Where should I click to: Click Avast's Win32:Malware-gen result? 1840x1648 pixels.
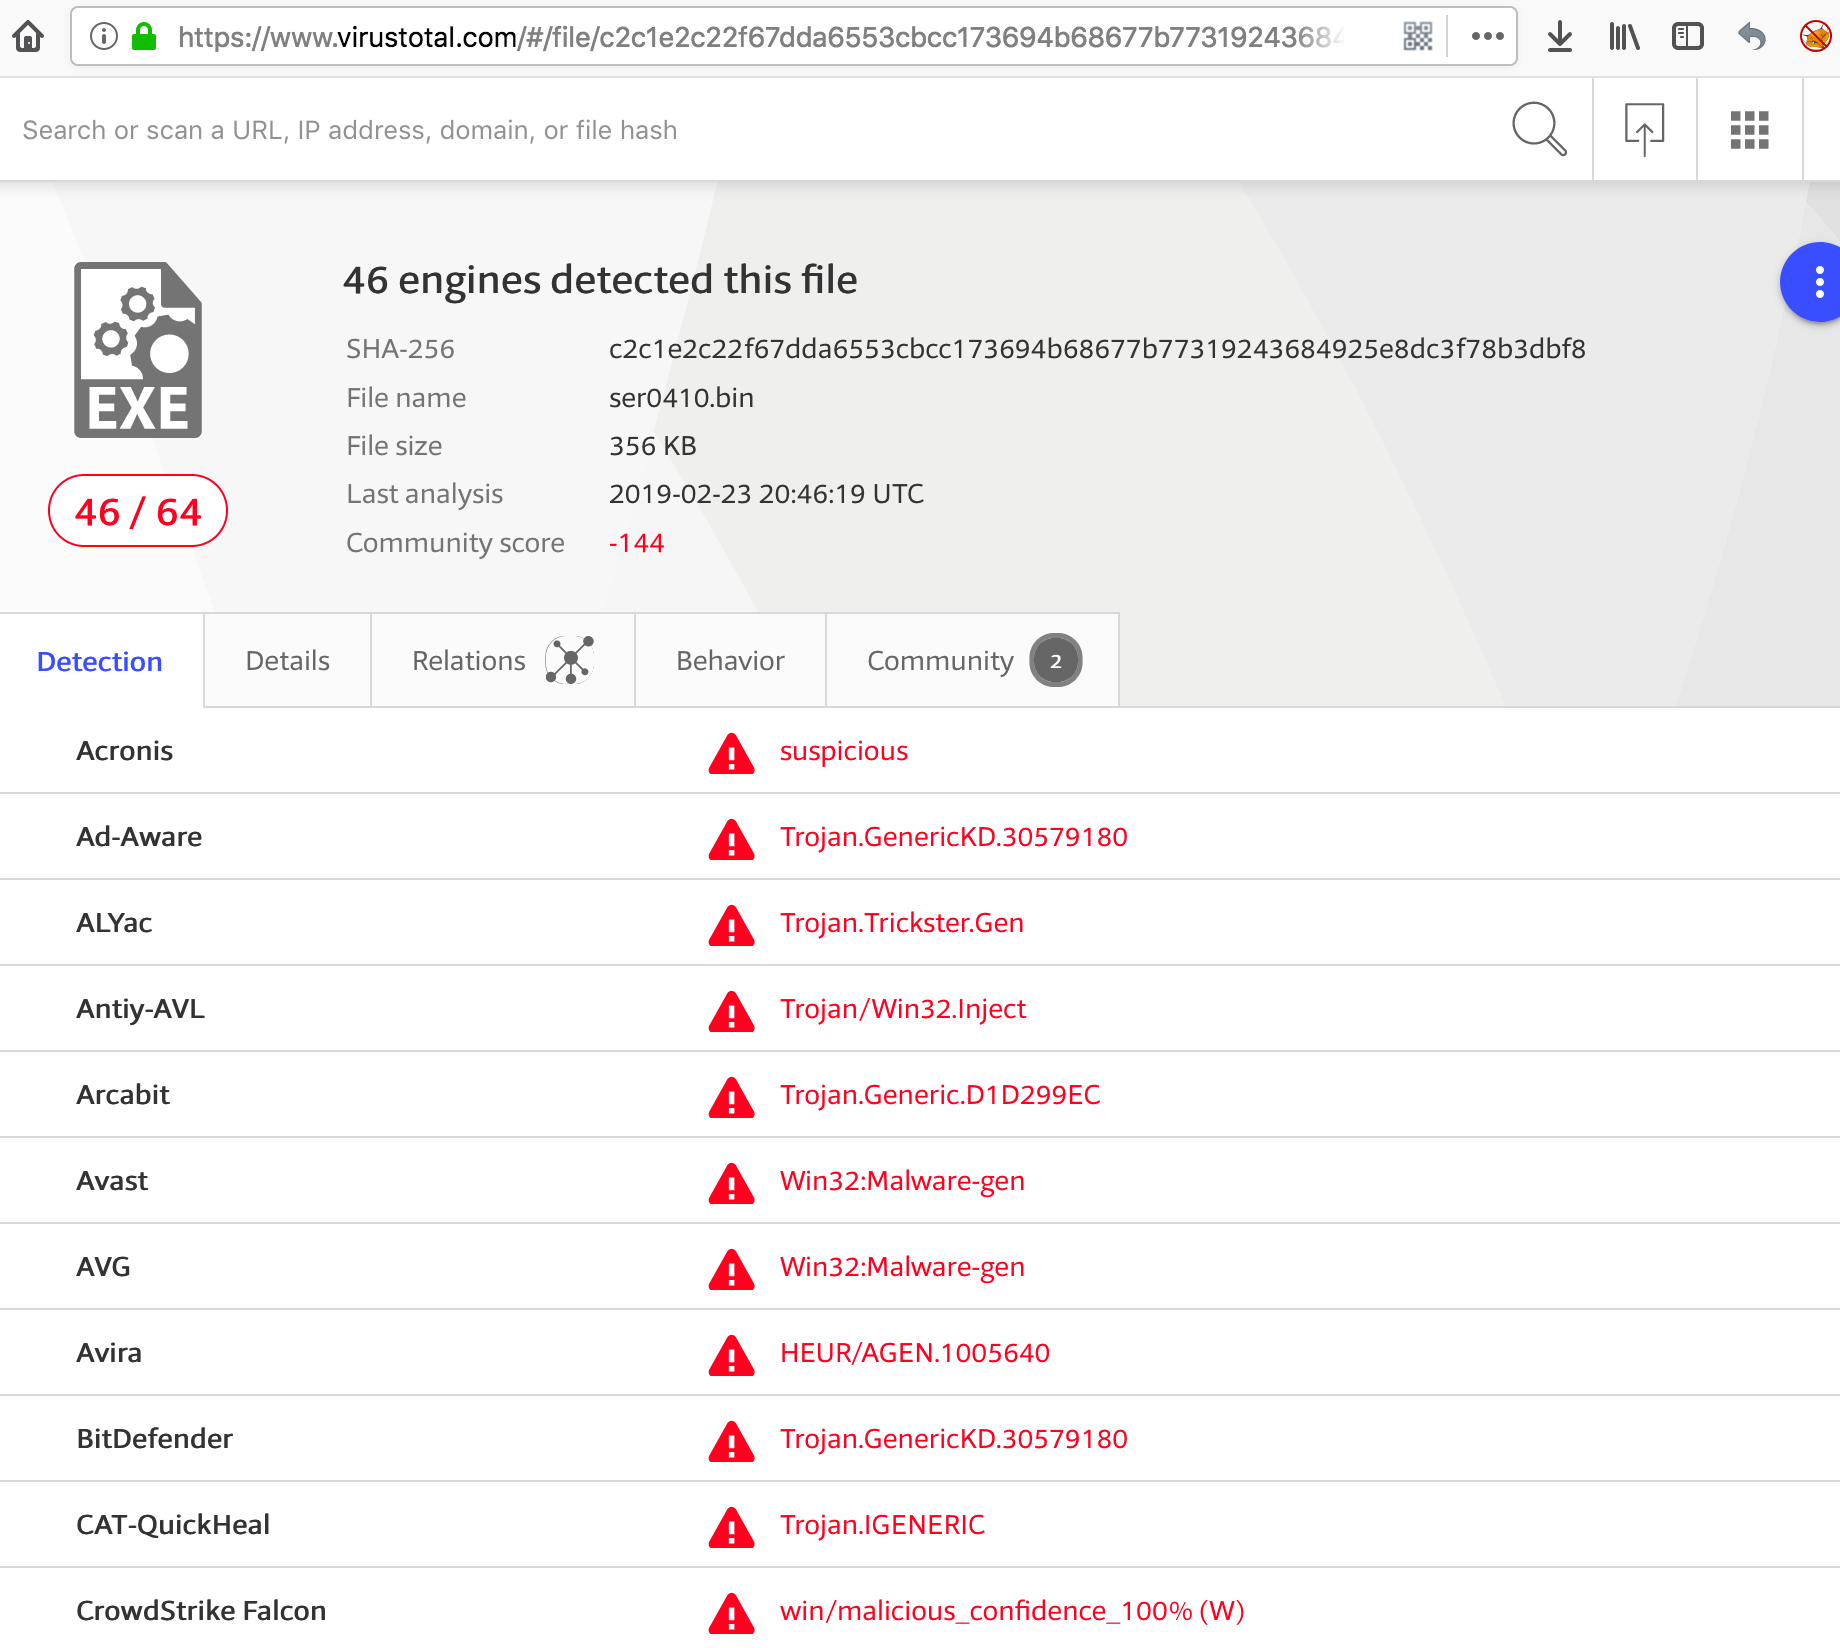coord(902,1180)
